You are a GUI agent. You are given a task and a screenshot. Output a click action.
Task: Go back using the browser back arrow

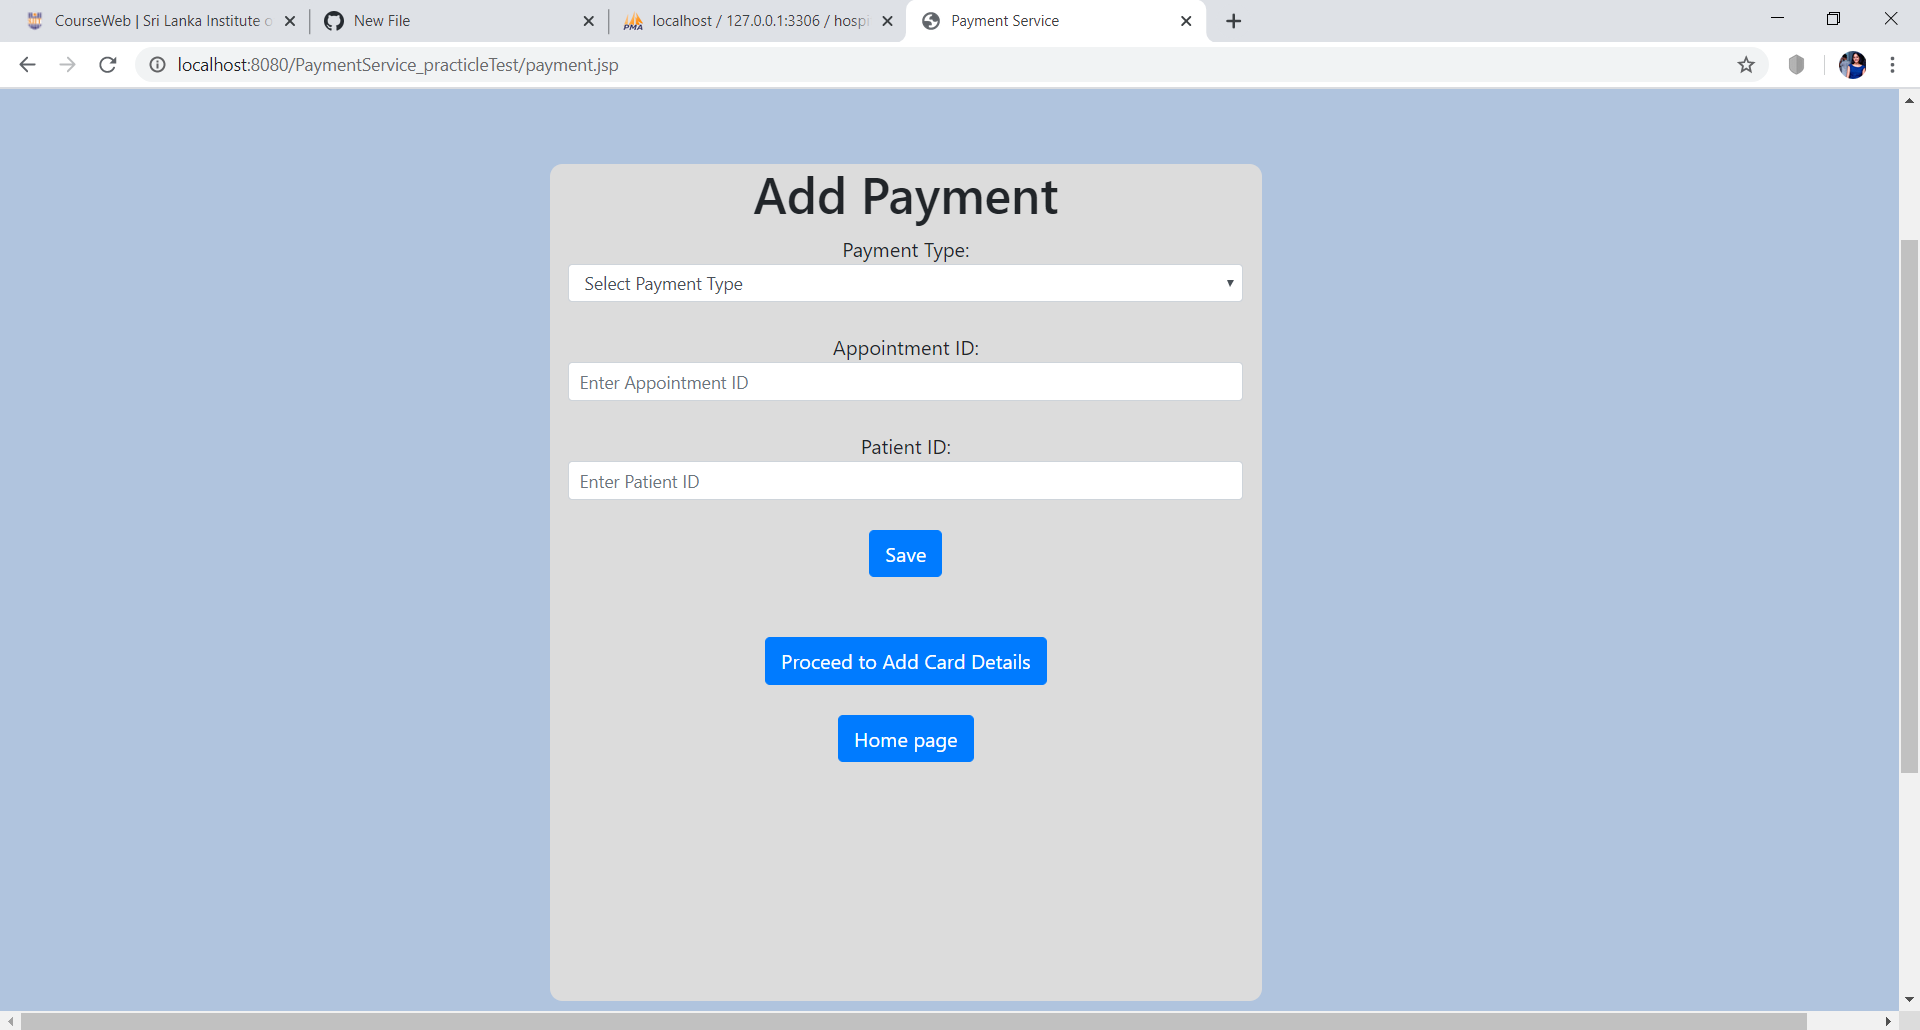coord(27,65)
